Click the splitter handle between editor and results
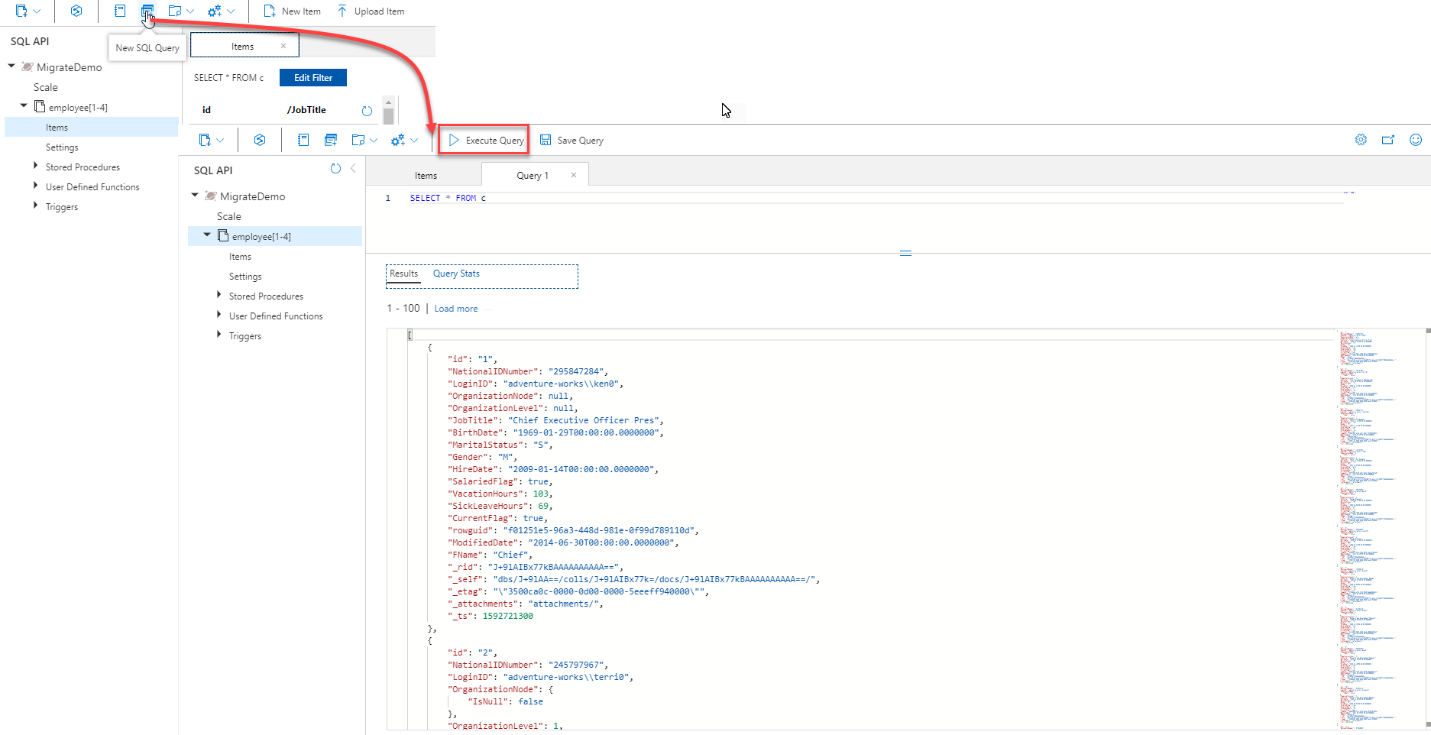The image size is (1431, 735). (x=905, y=254)
